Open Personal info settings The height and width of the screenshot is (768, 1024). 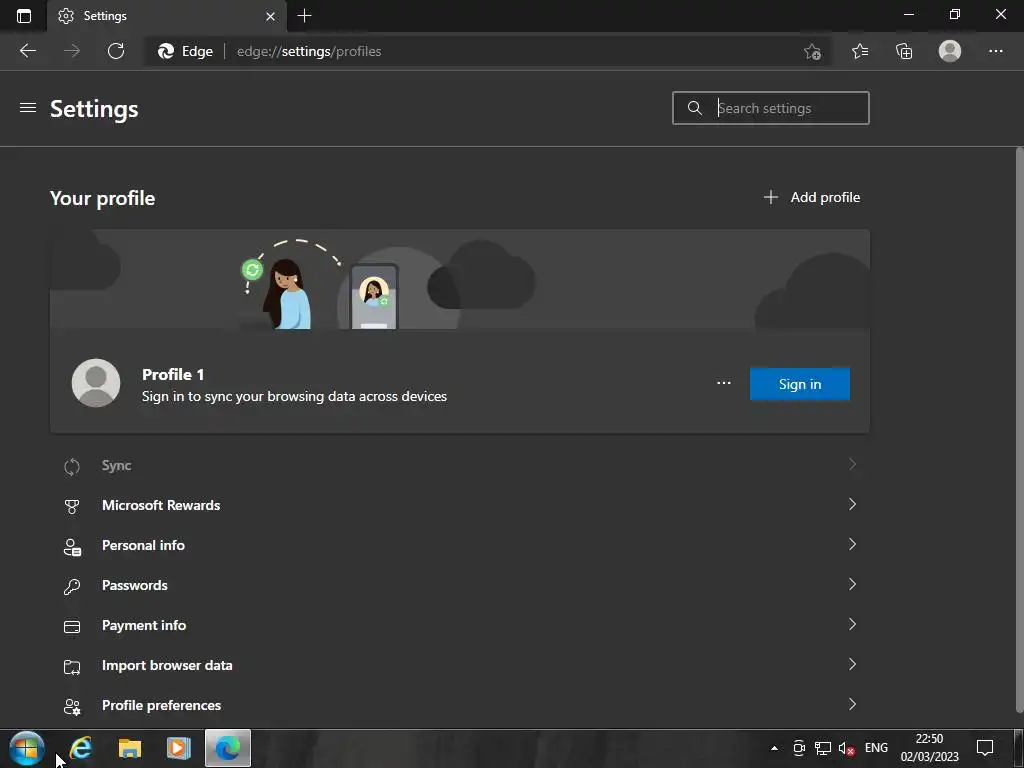tap(460, 545)
